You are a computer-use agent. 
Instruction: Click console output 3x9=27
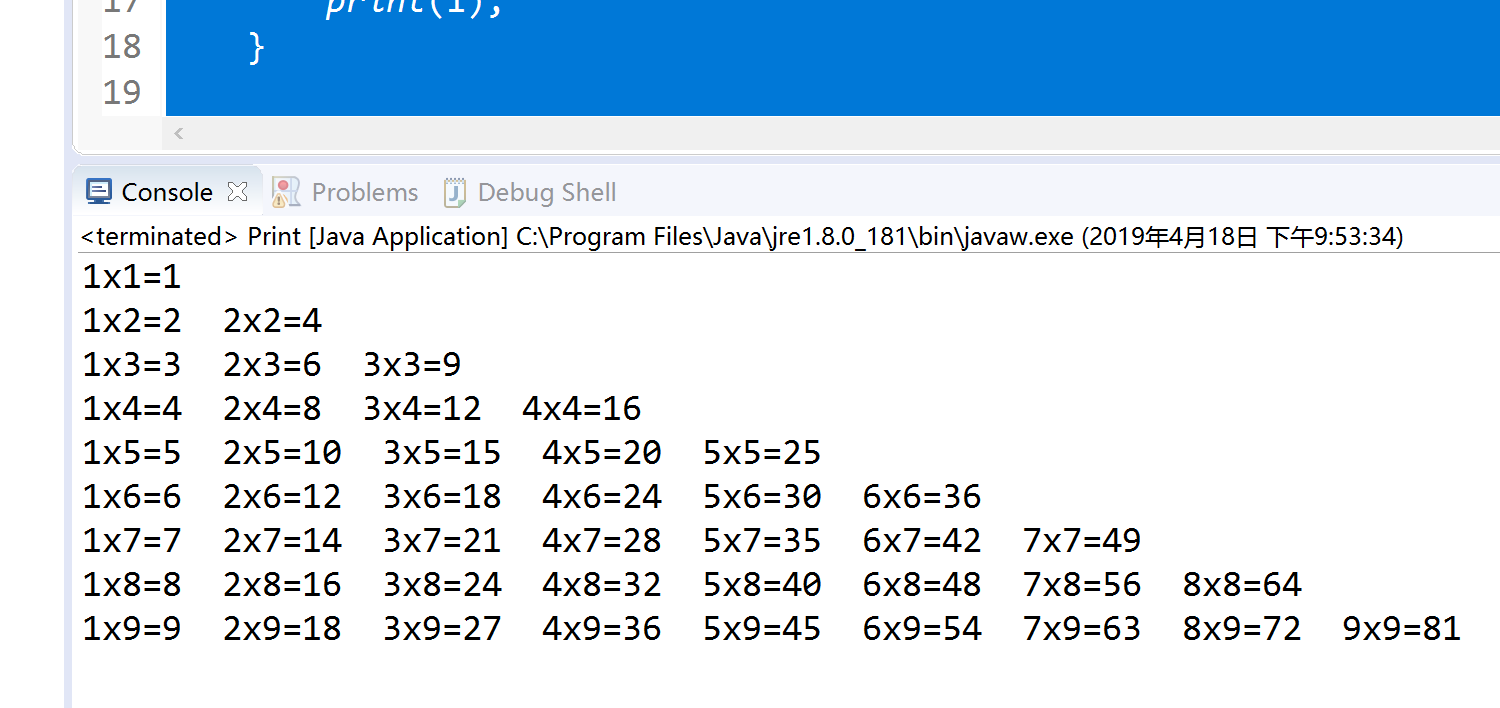[x=443, y=629]
